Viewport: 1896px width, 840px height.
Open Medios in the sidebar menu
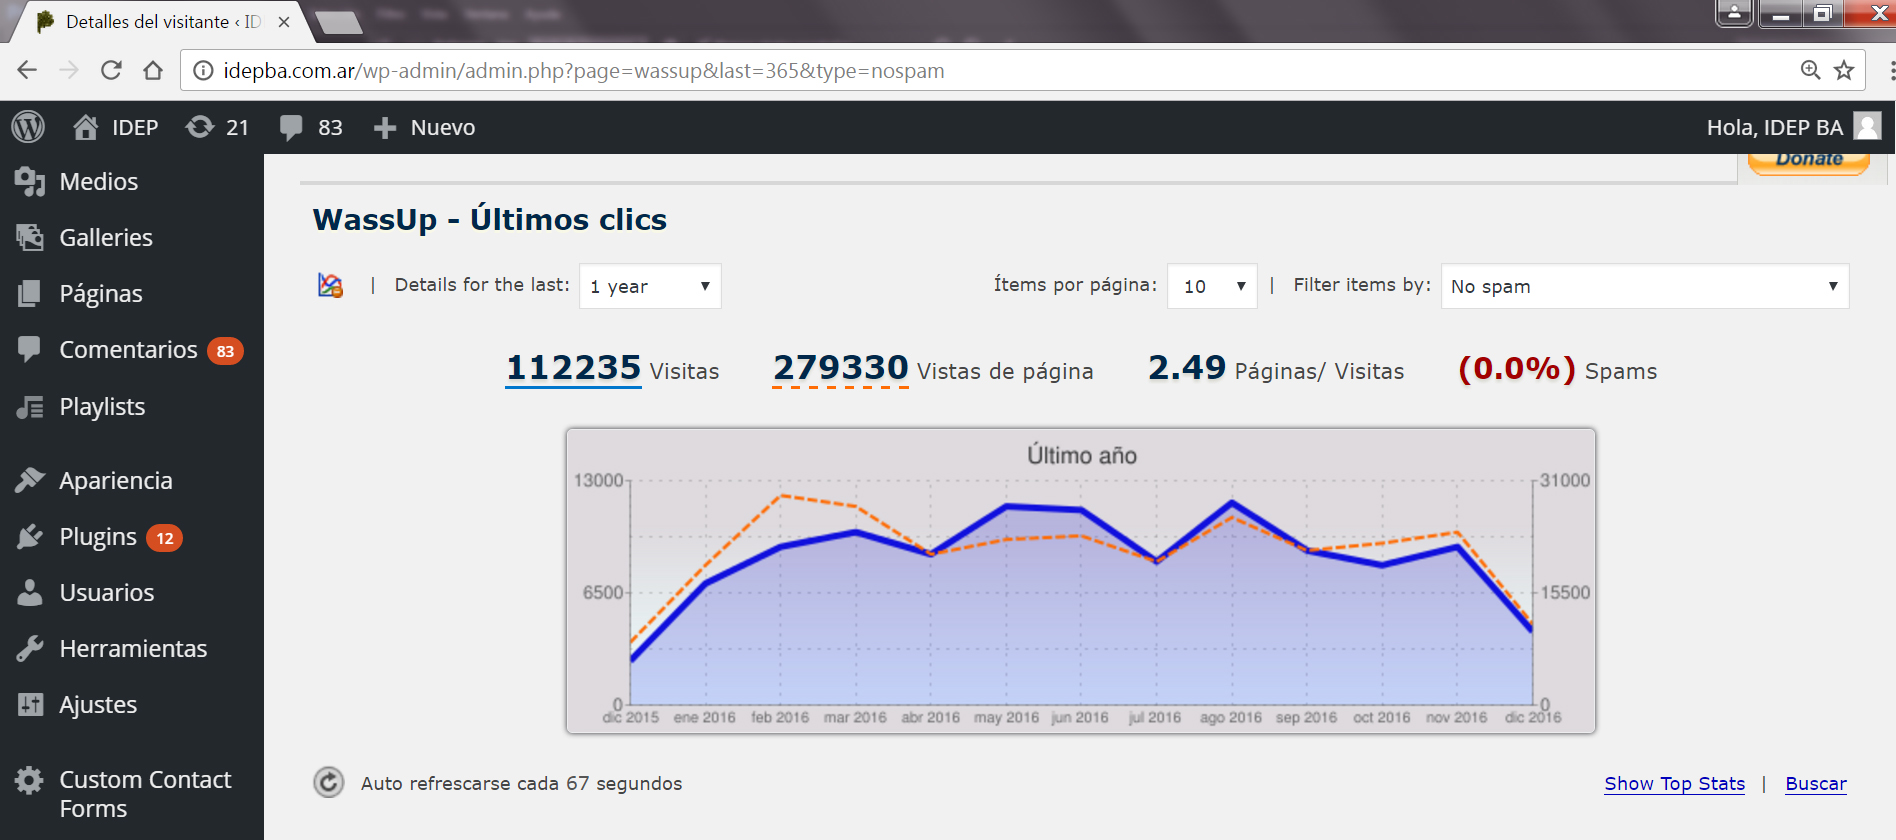click(98, 181)
